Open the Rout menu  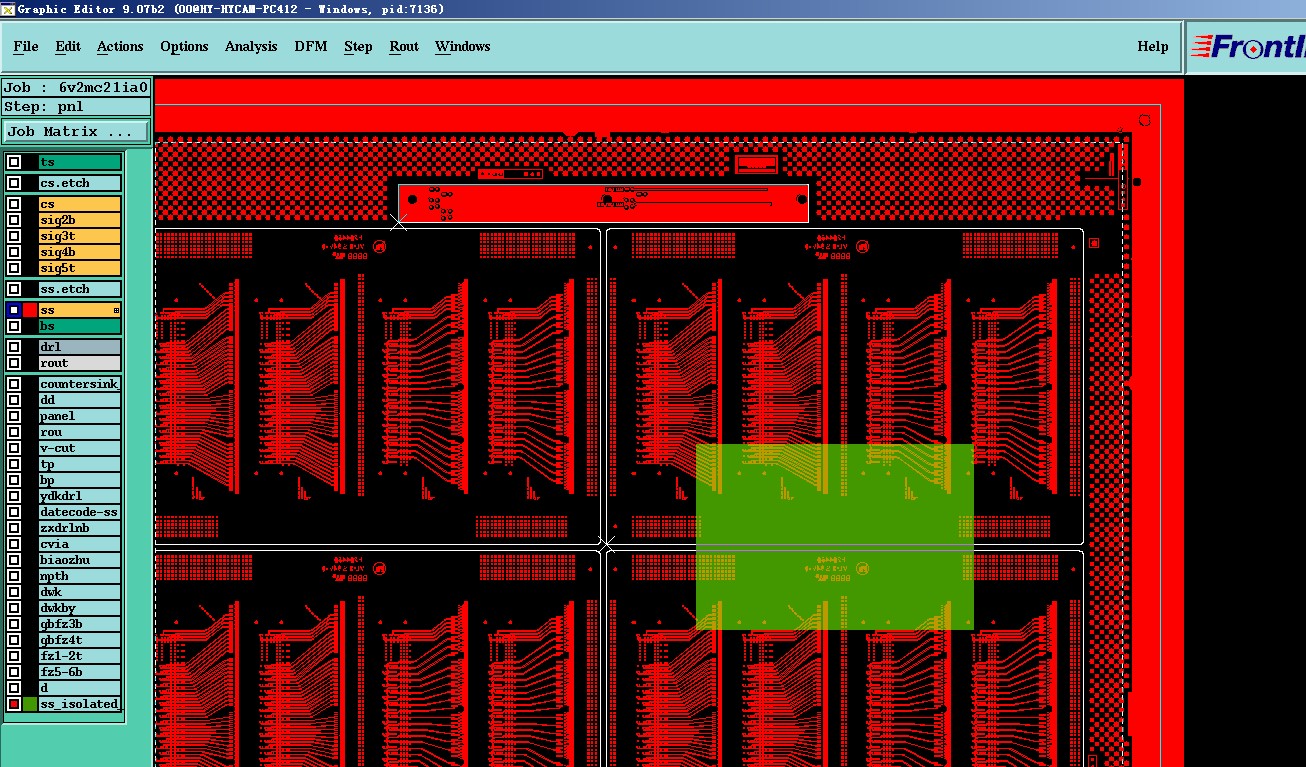[404, 46]
